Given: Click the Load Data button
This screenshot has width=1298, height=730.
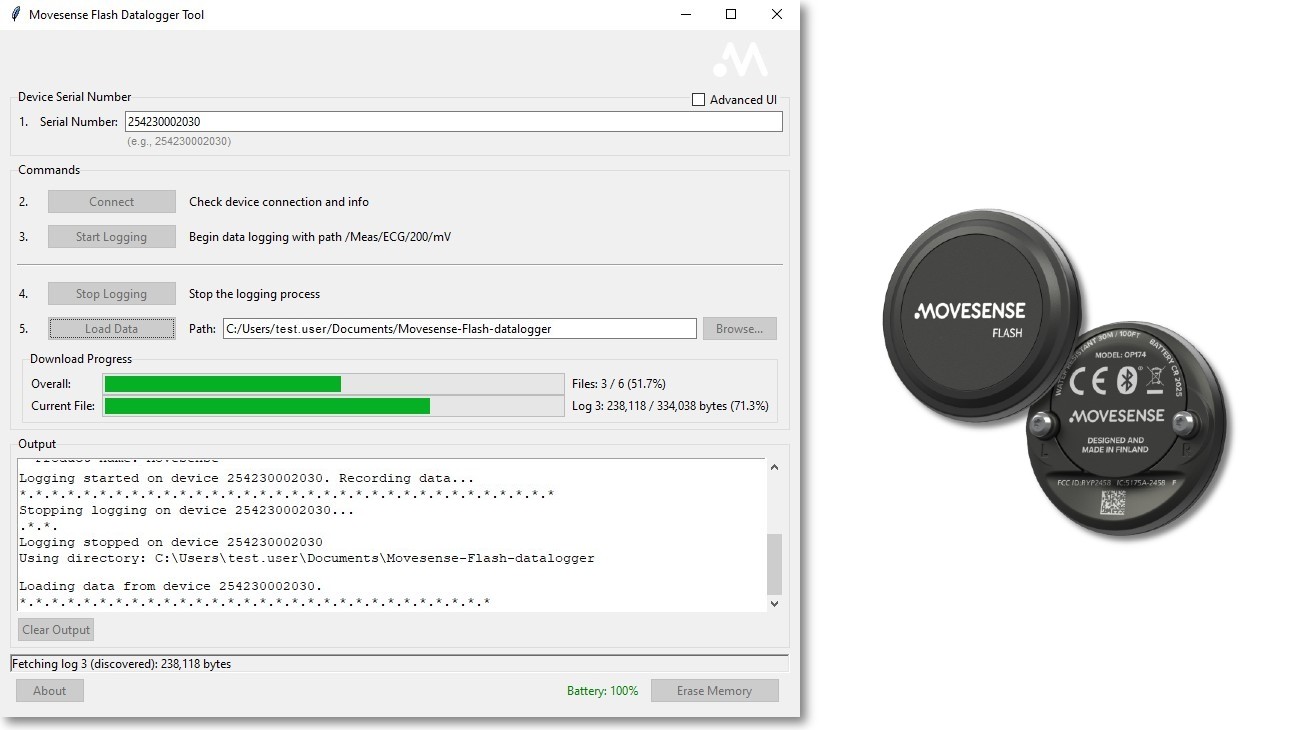Looking at the screenshot, I should click(112, 329).
